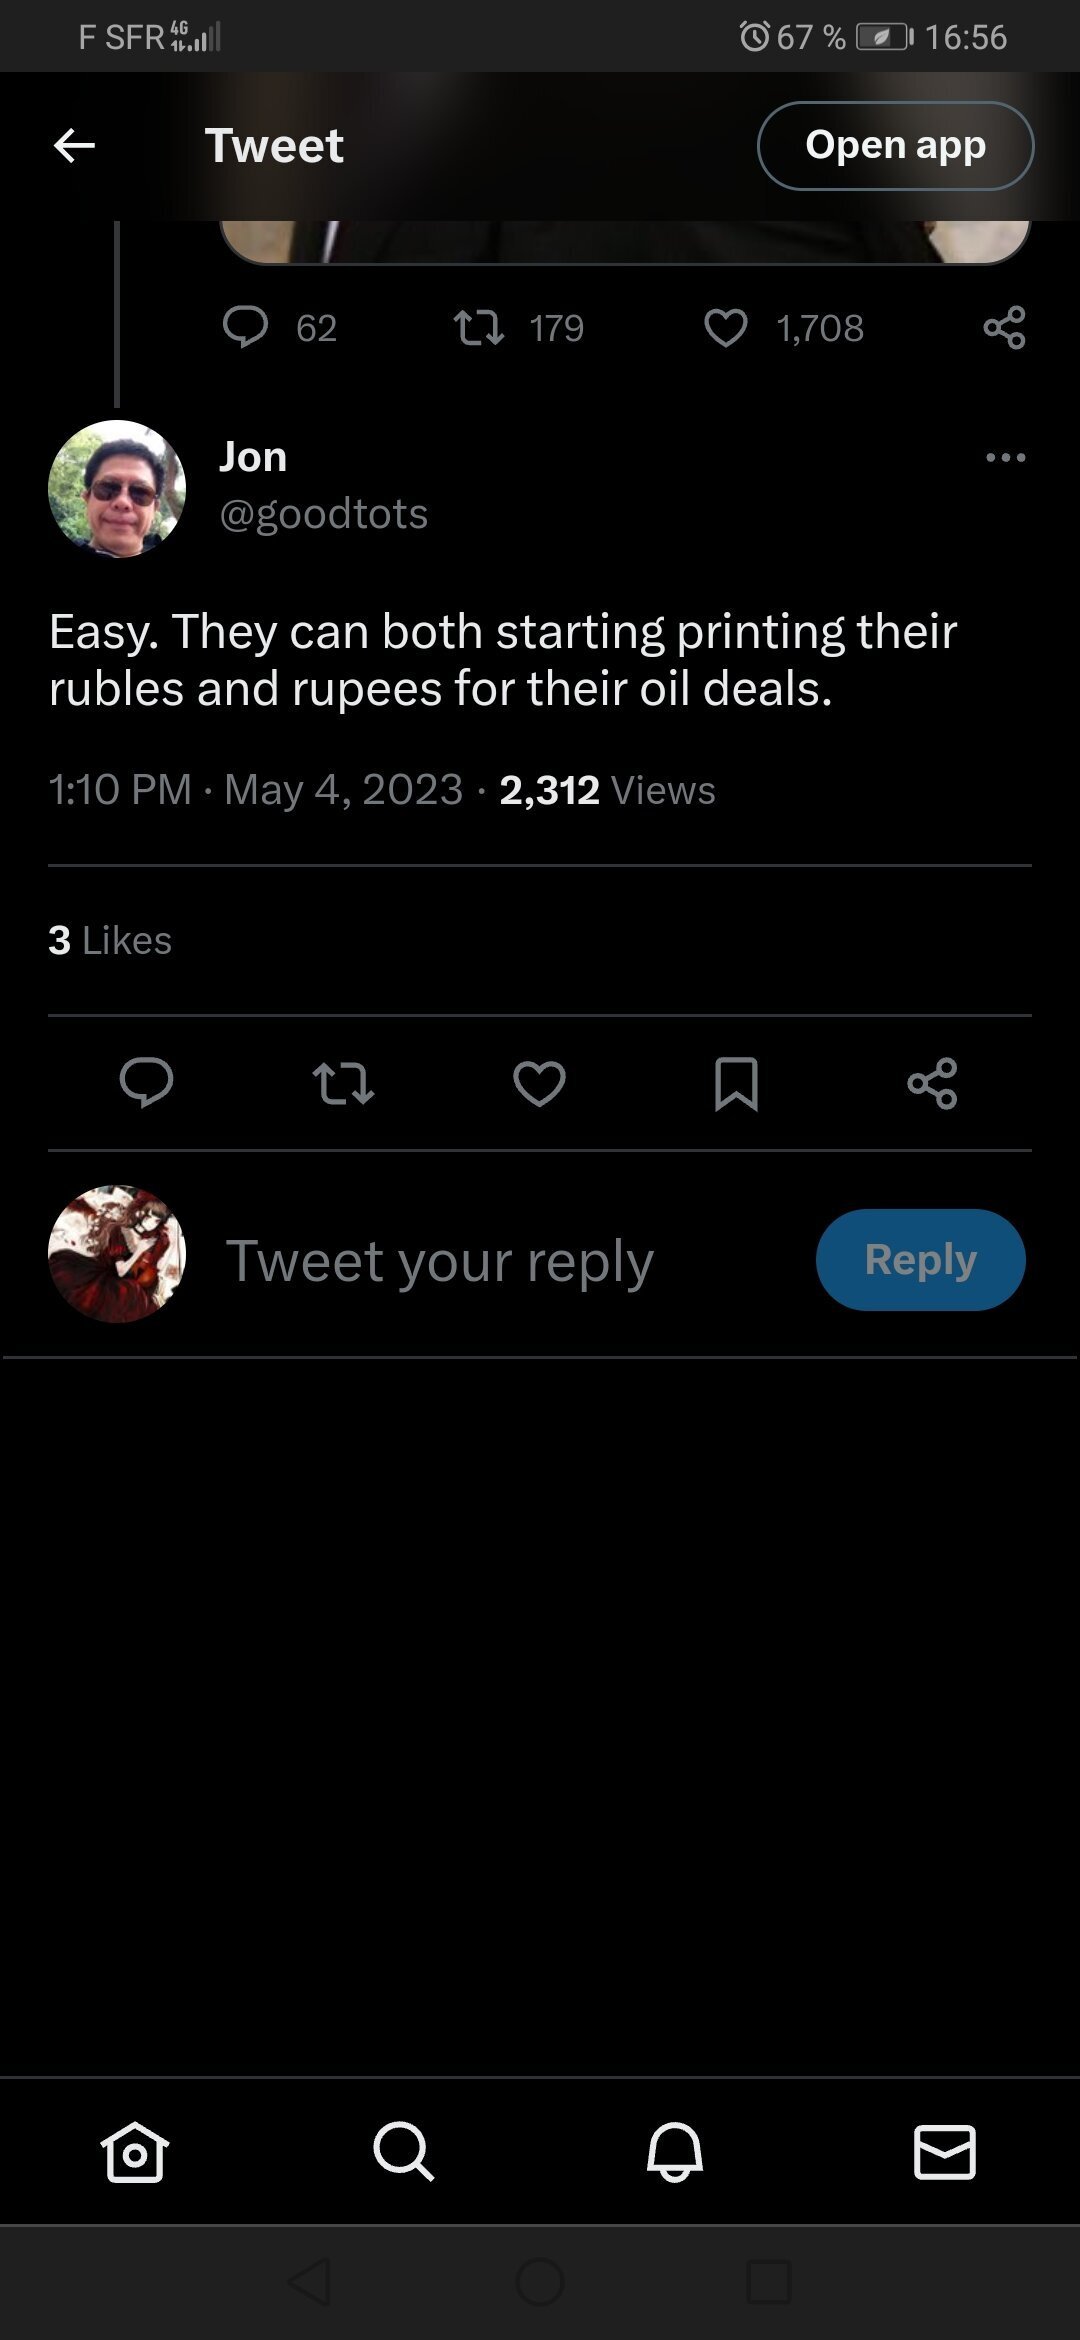
Task: Retweet Jon's tweet using the action bar
Action: pyautogui.click(x=343, y=1083)
